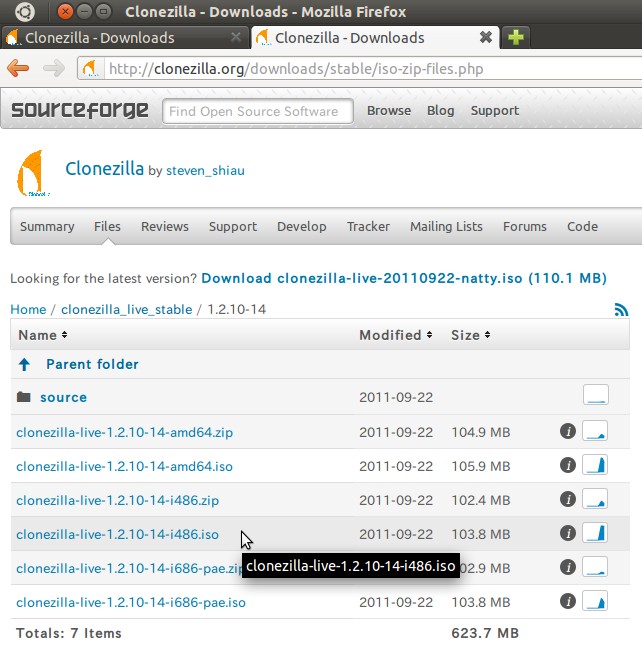Click Support in SourceForge header
Screen dimensions: 642x652
point(495,111)
